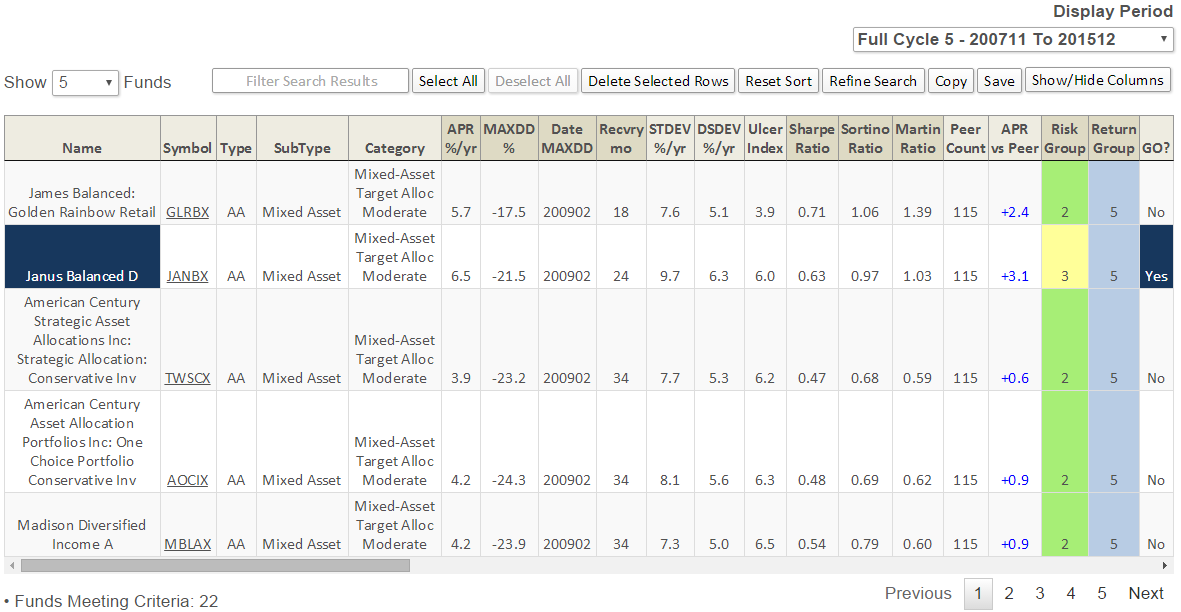The height and width of the screenshot is (612, 1181).
Task: Sort table by MAXDD % column
Action: 509,138
